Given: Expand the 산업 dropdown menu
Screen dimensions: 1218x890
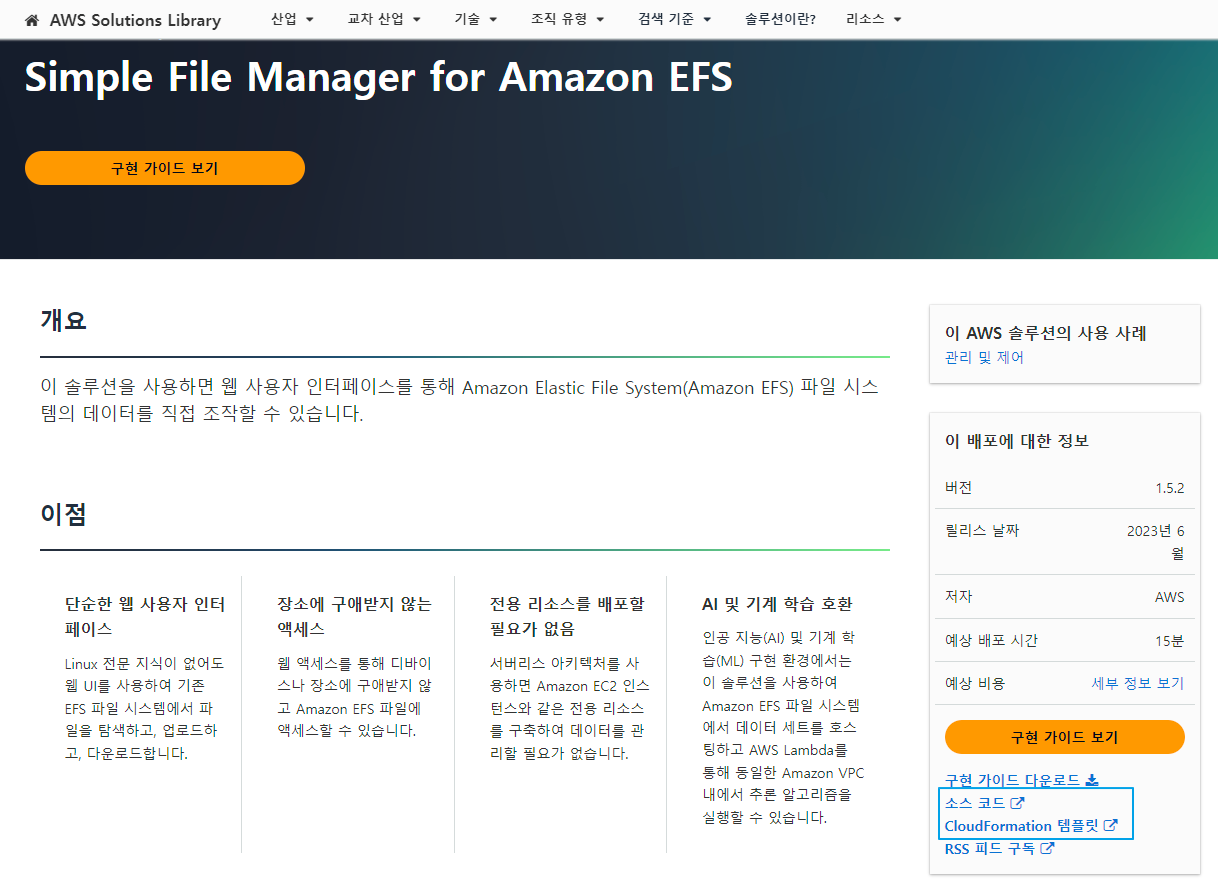Looking at the screenshot, I should click(x=292, y=19).
